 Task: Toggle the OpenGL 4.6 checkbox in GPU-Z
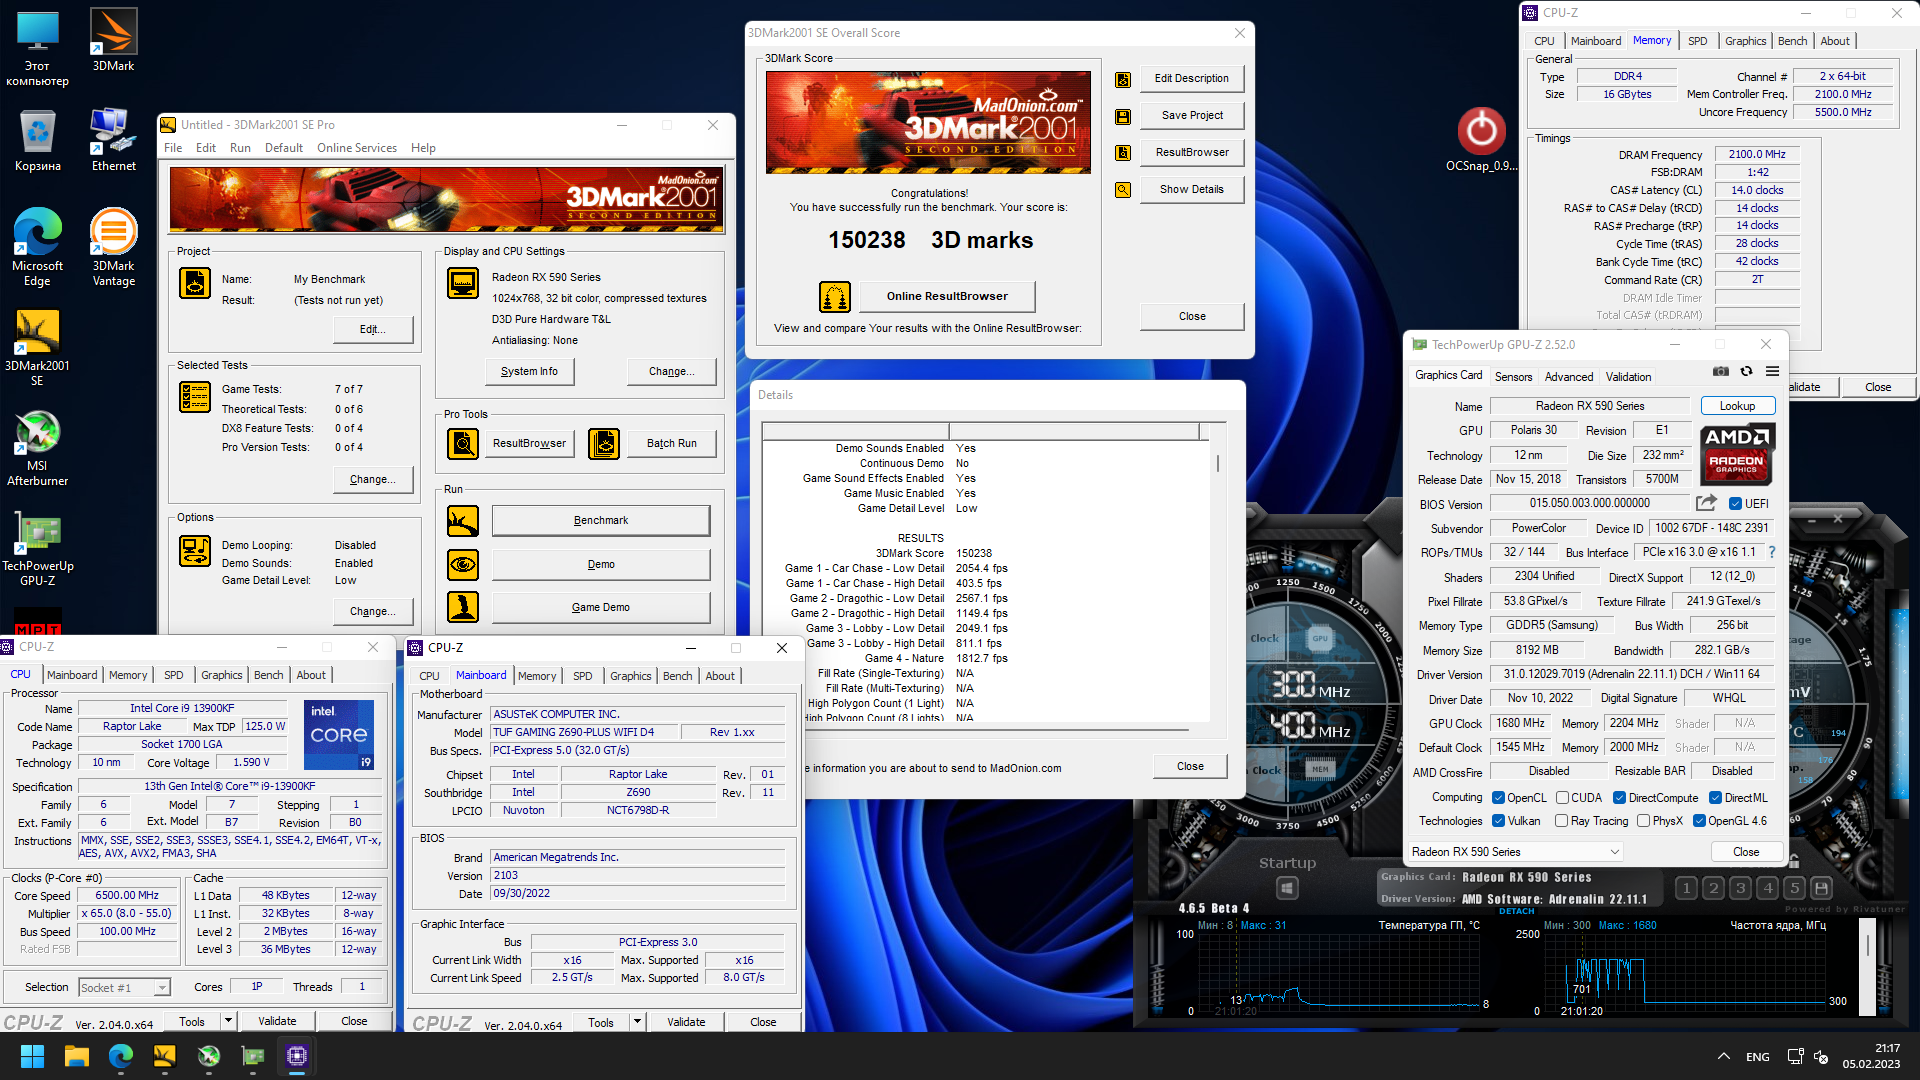[x=1699, y=821]
